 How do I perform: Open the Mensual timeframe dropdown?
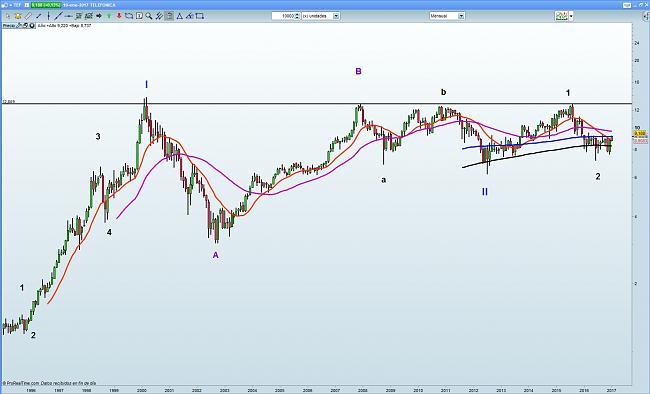pyautogui.click(x=447, y=16)
